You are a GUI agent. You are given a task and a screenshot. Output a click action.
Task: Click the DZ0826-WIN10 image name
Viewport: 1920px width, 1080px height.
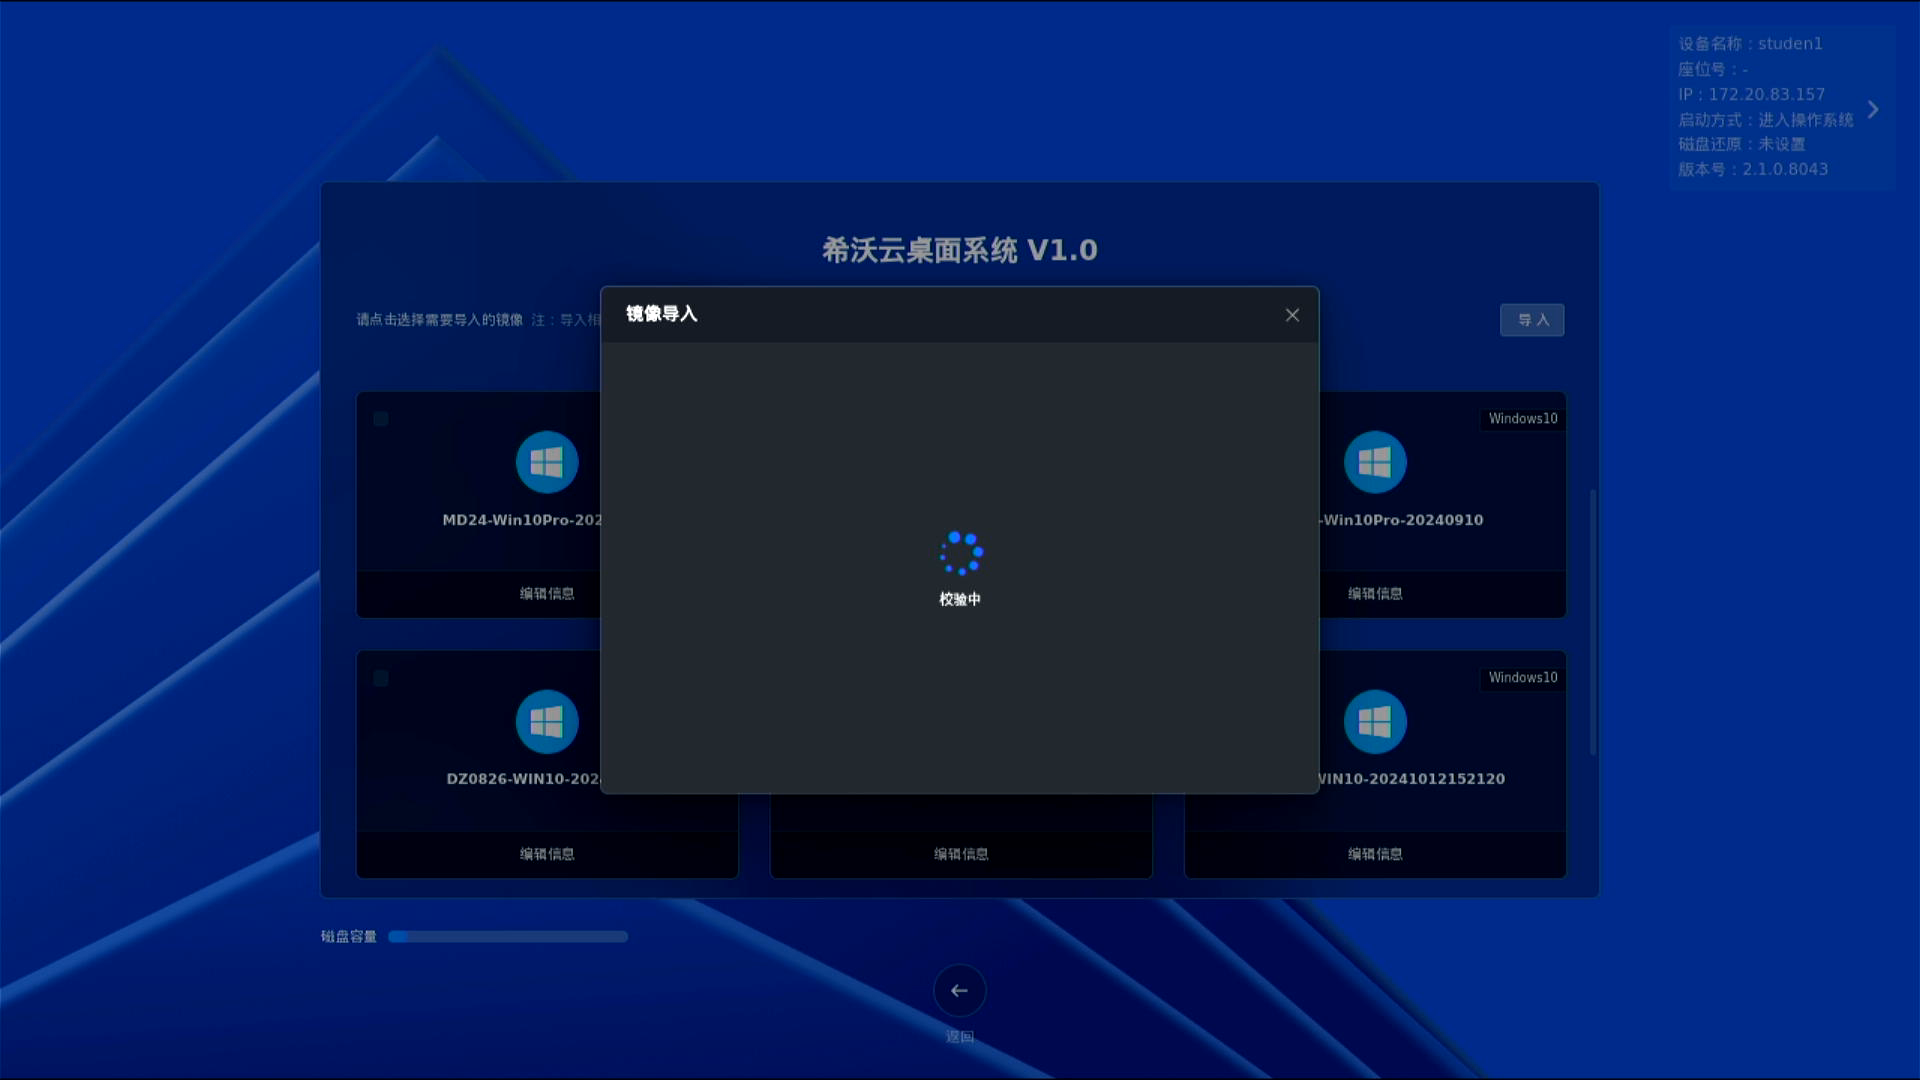pos(523,779)
